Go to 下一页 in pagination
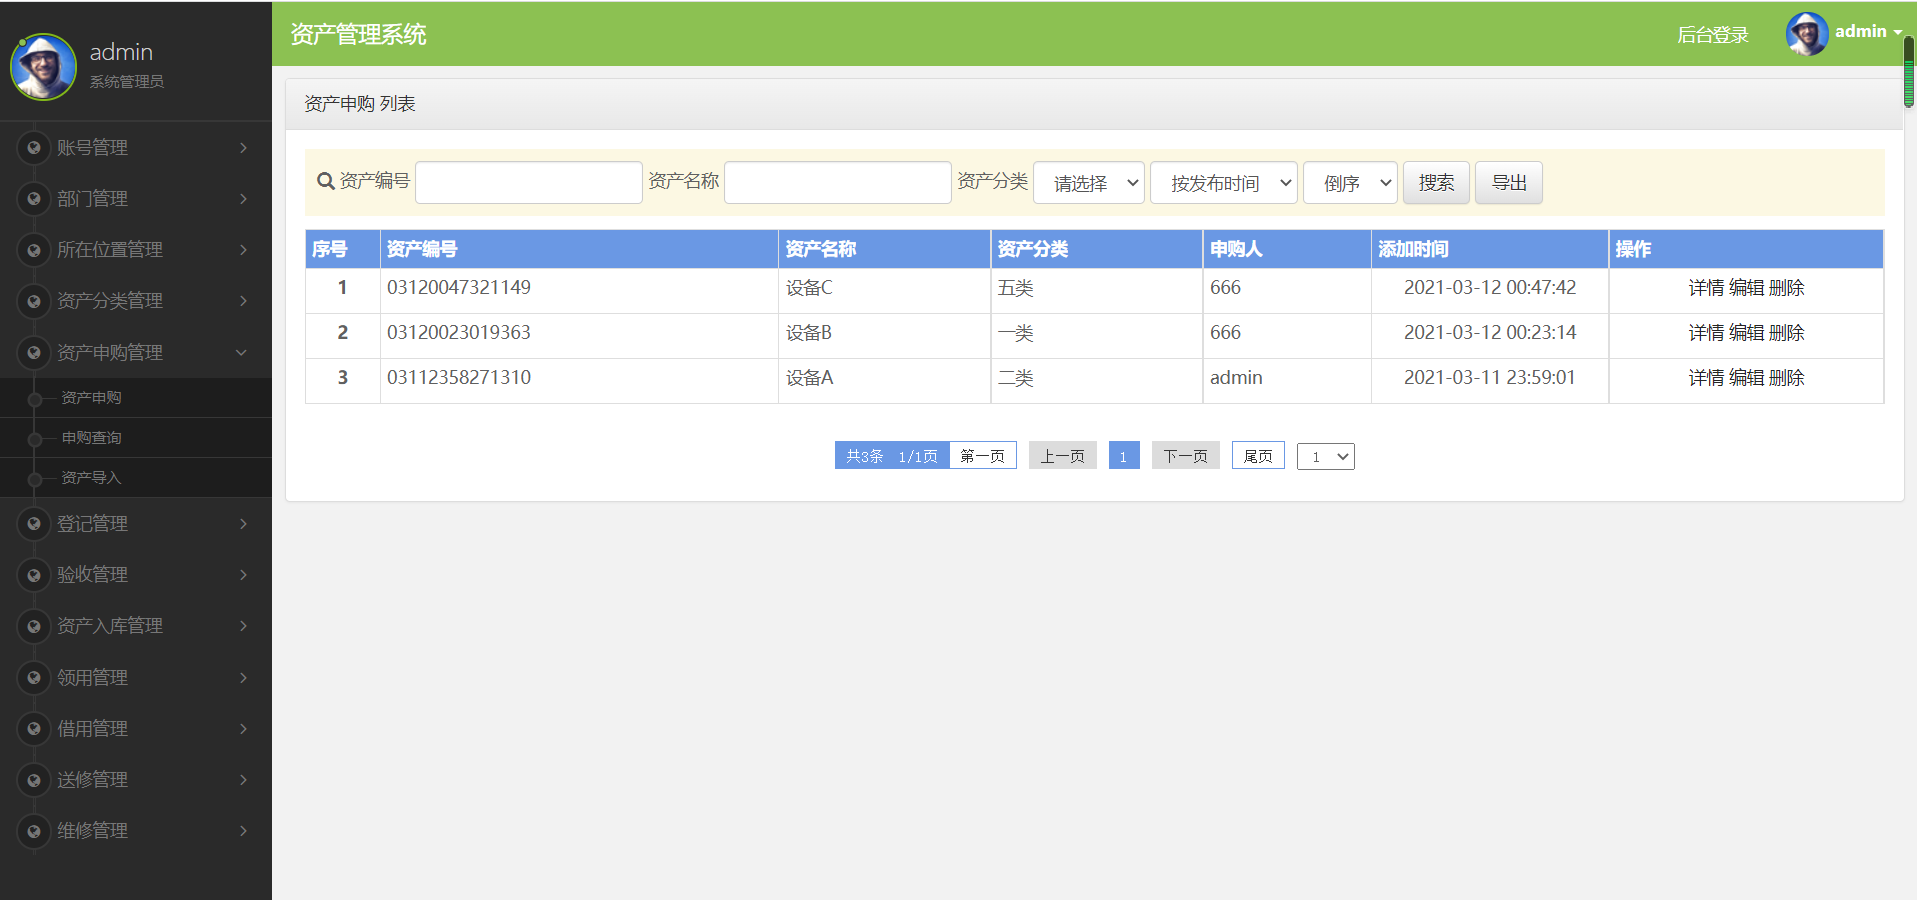 pyautogui.click(x=1186, y=456)
